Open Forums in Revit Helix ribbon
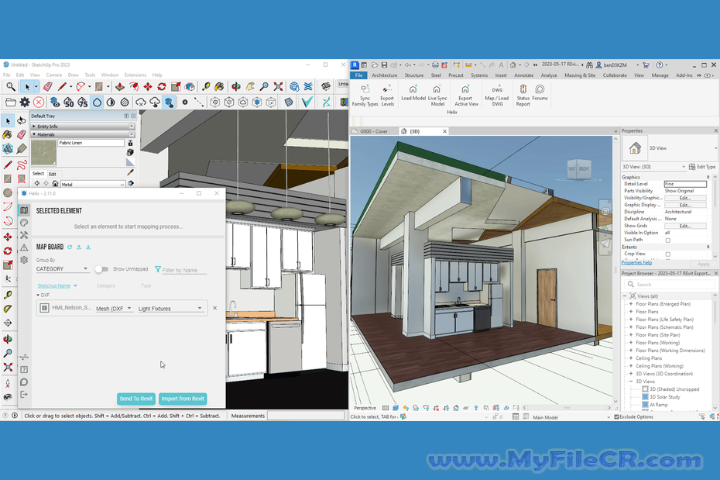The image size is (720, 480). (540, 93)
